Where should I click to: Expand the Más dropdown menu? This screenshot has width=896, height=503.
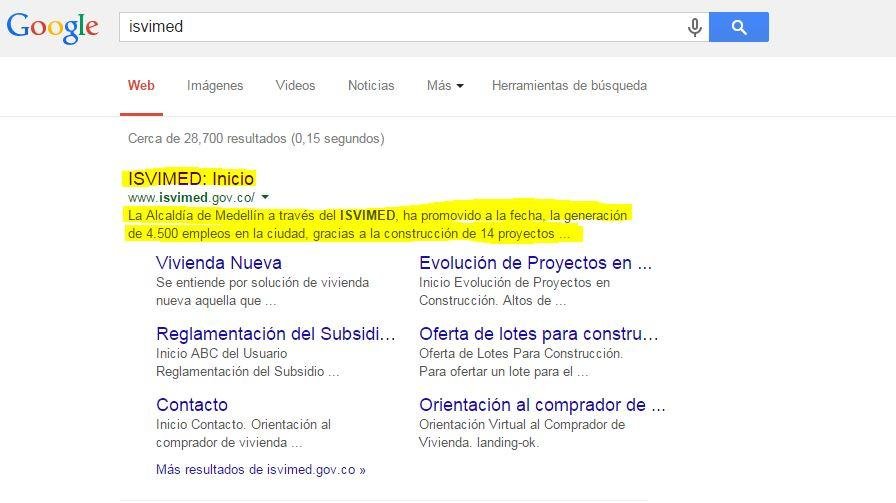click(x=445, y=85)
